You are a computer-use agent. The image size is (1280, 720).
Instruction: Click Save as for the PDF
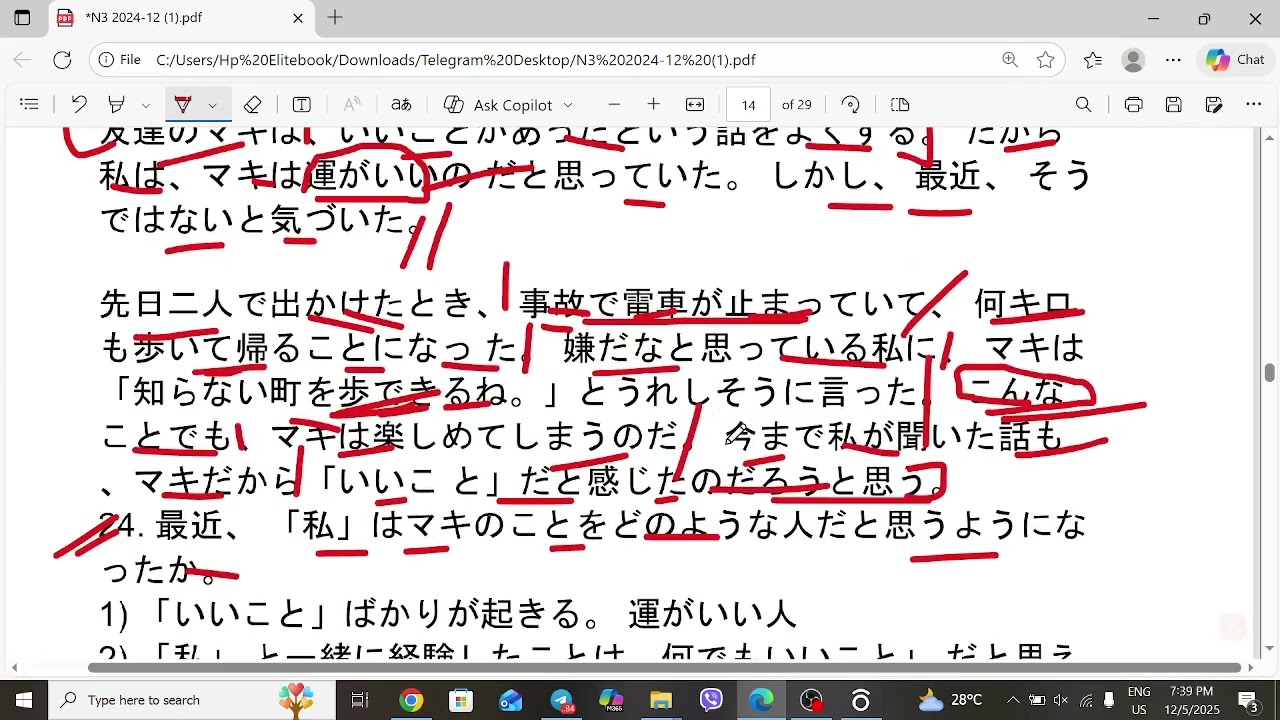pos(1214,105)
